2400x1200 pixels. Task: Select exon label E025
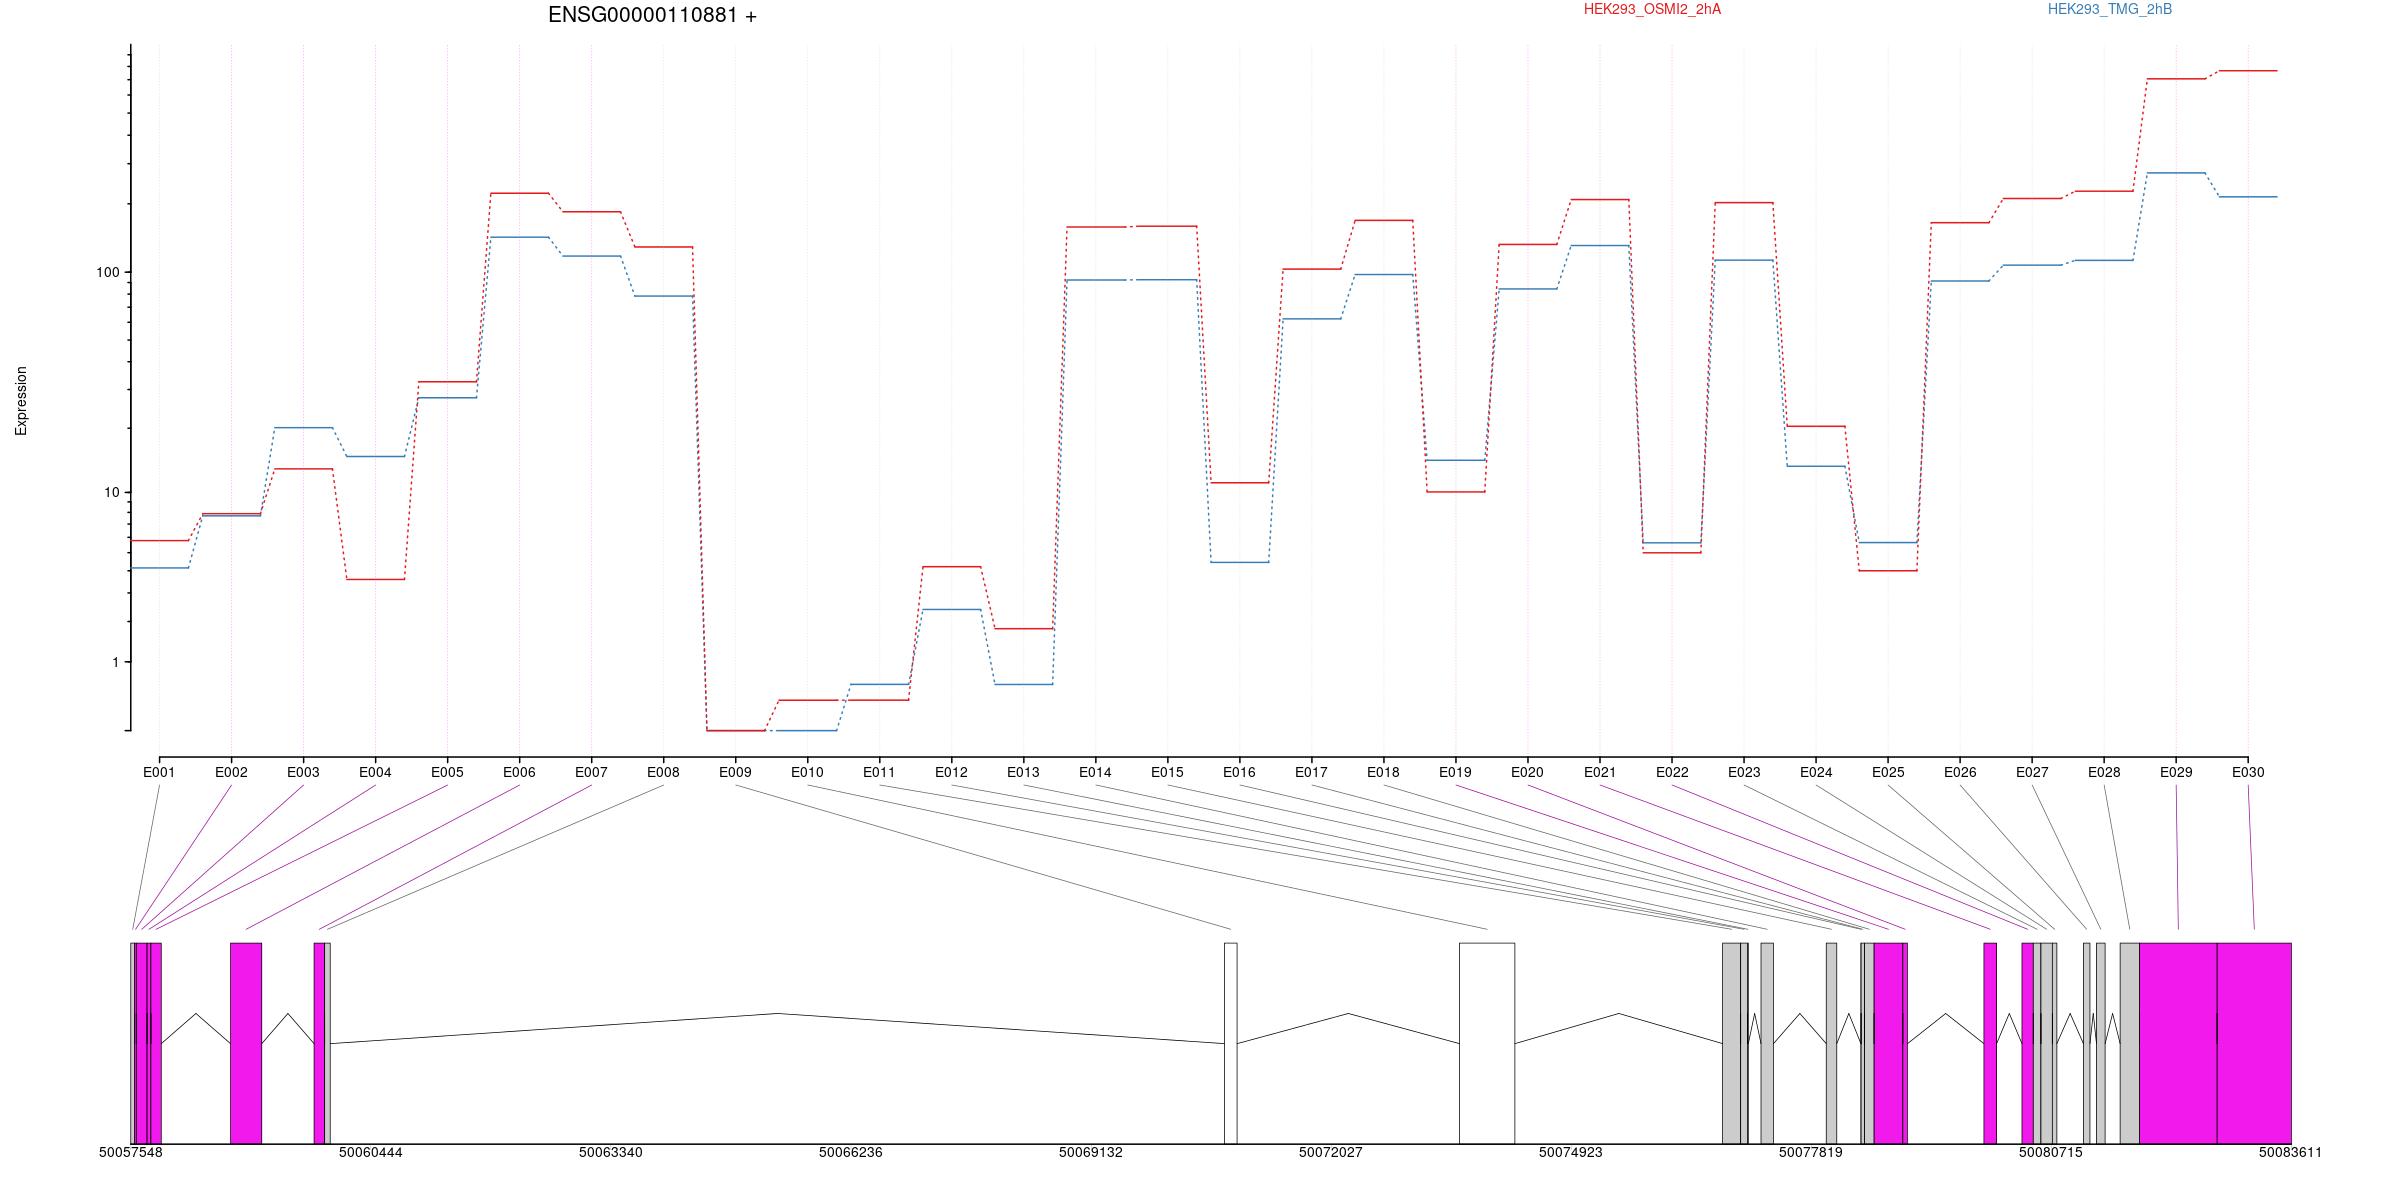(1888, 772)
